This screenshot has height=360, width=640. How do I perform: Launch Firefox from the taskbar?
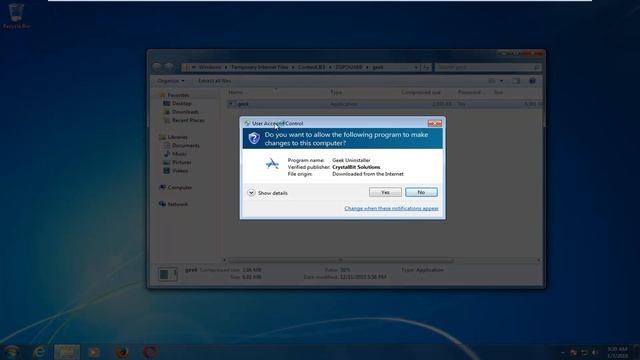click(122, 352)
